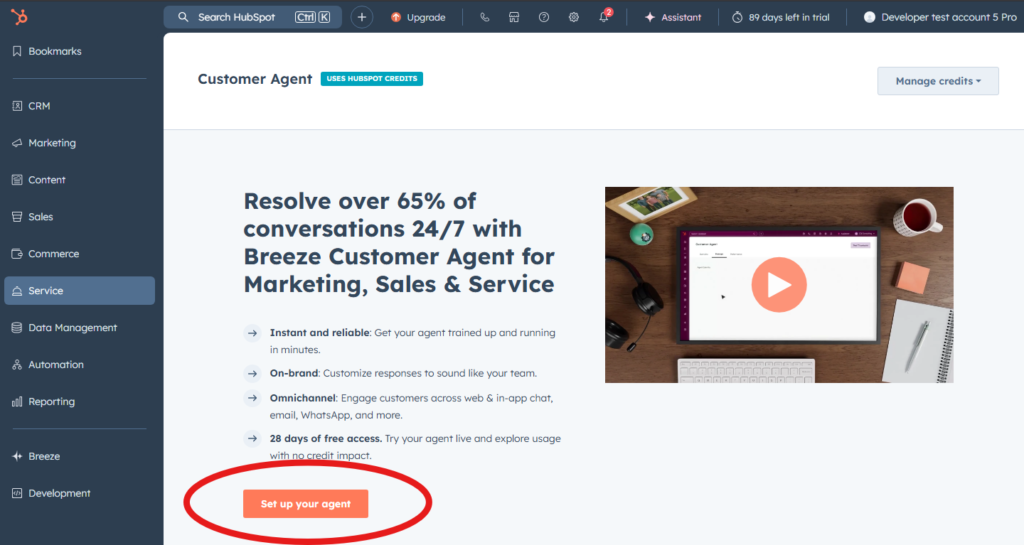Click the Content sidebar icon

(x=17, y=179)
